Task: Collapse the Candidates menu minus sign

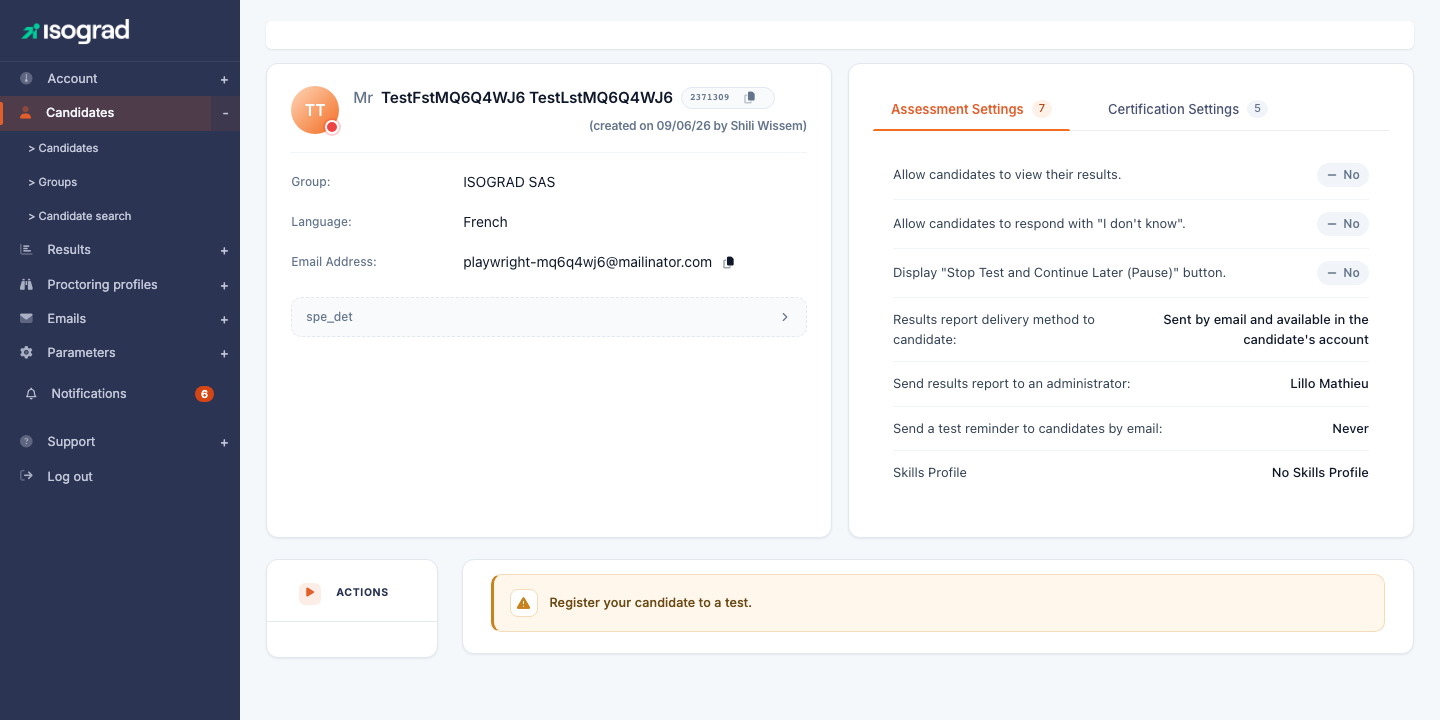Action: pyautogui.click(x=225, y=113)
